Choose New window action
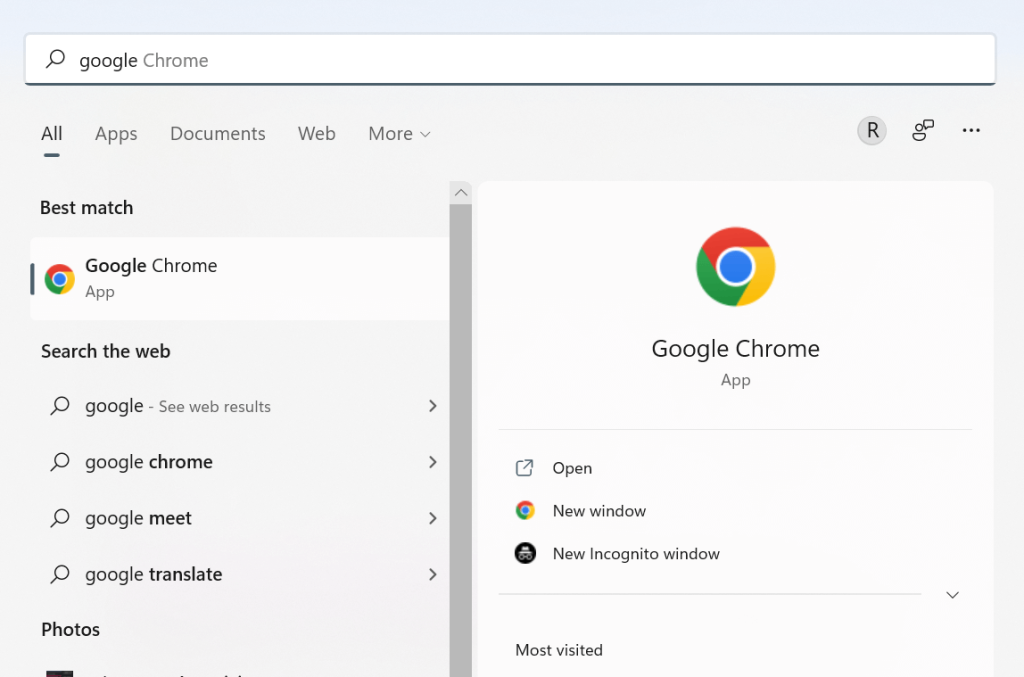 [735, 511]
